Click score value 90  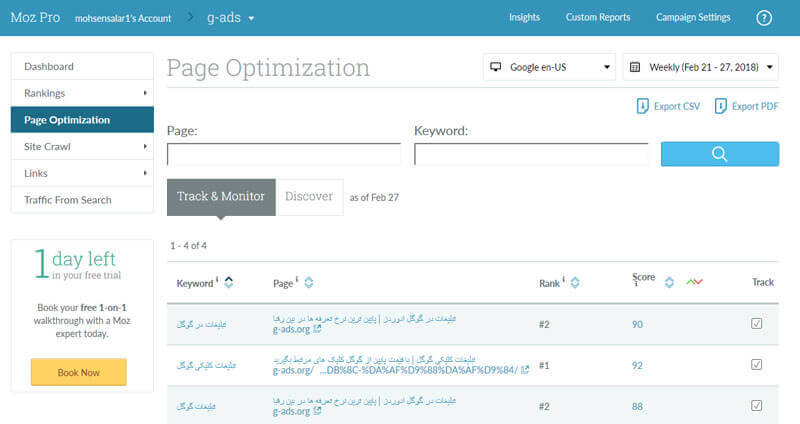click(637, 324)
